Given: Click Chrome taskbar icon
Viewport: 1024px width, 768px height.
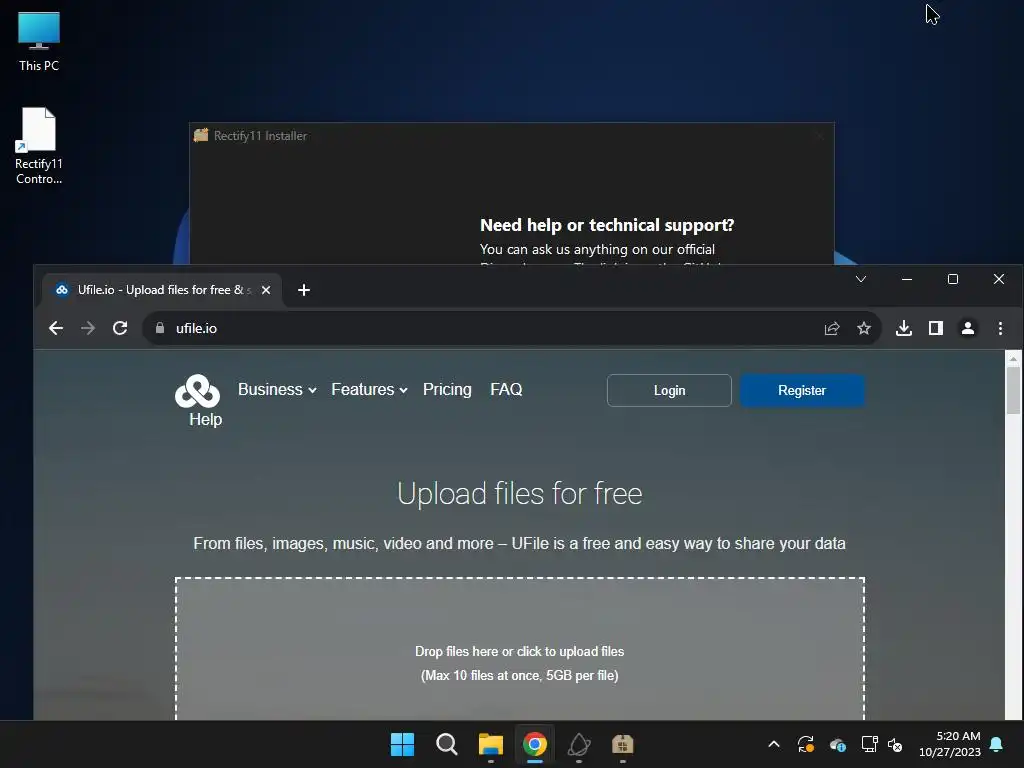Looking at the screenshot, I should tap(534, 744).
